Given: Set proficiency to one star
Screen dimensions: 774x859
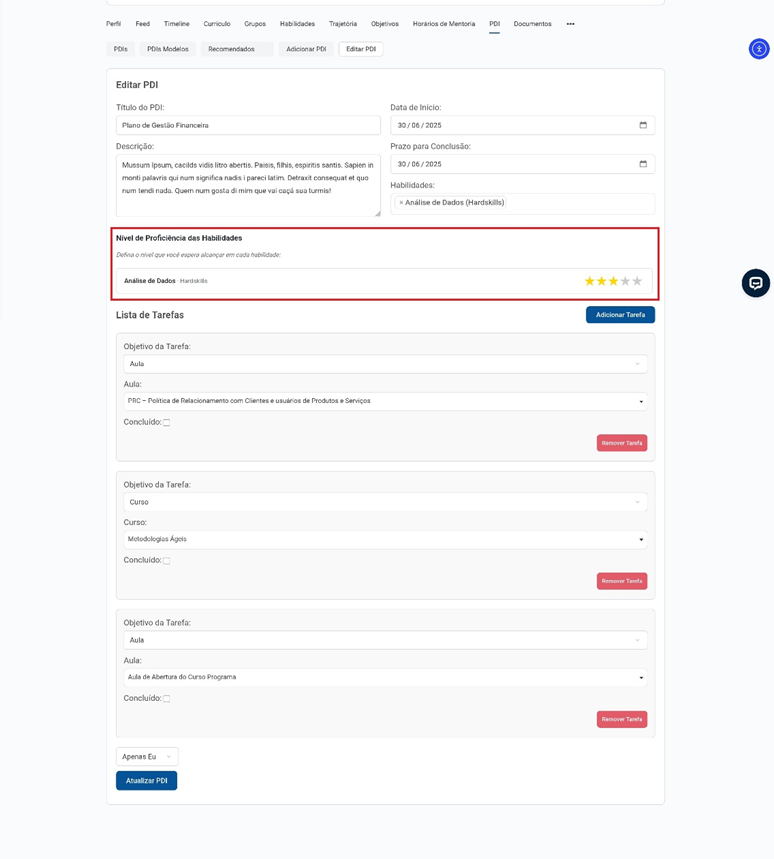Looking at the screenshot, I should (x=590, y=282).
